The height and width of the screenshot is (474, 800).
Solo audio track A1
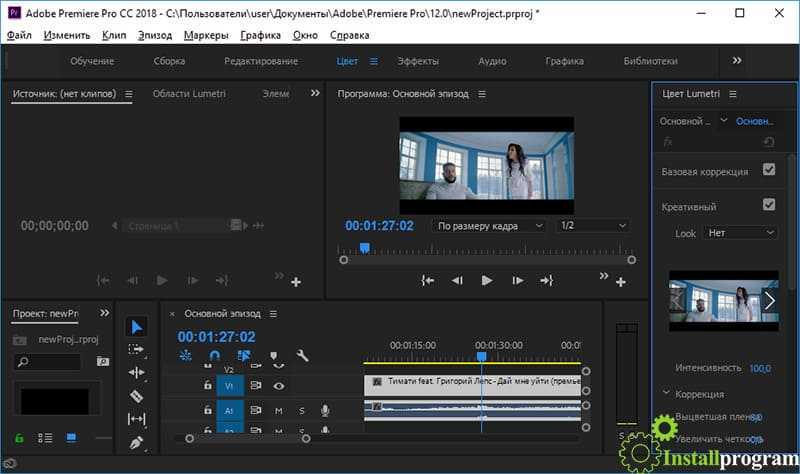tap(302, 411)
